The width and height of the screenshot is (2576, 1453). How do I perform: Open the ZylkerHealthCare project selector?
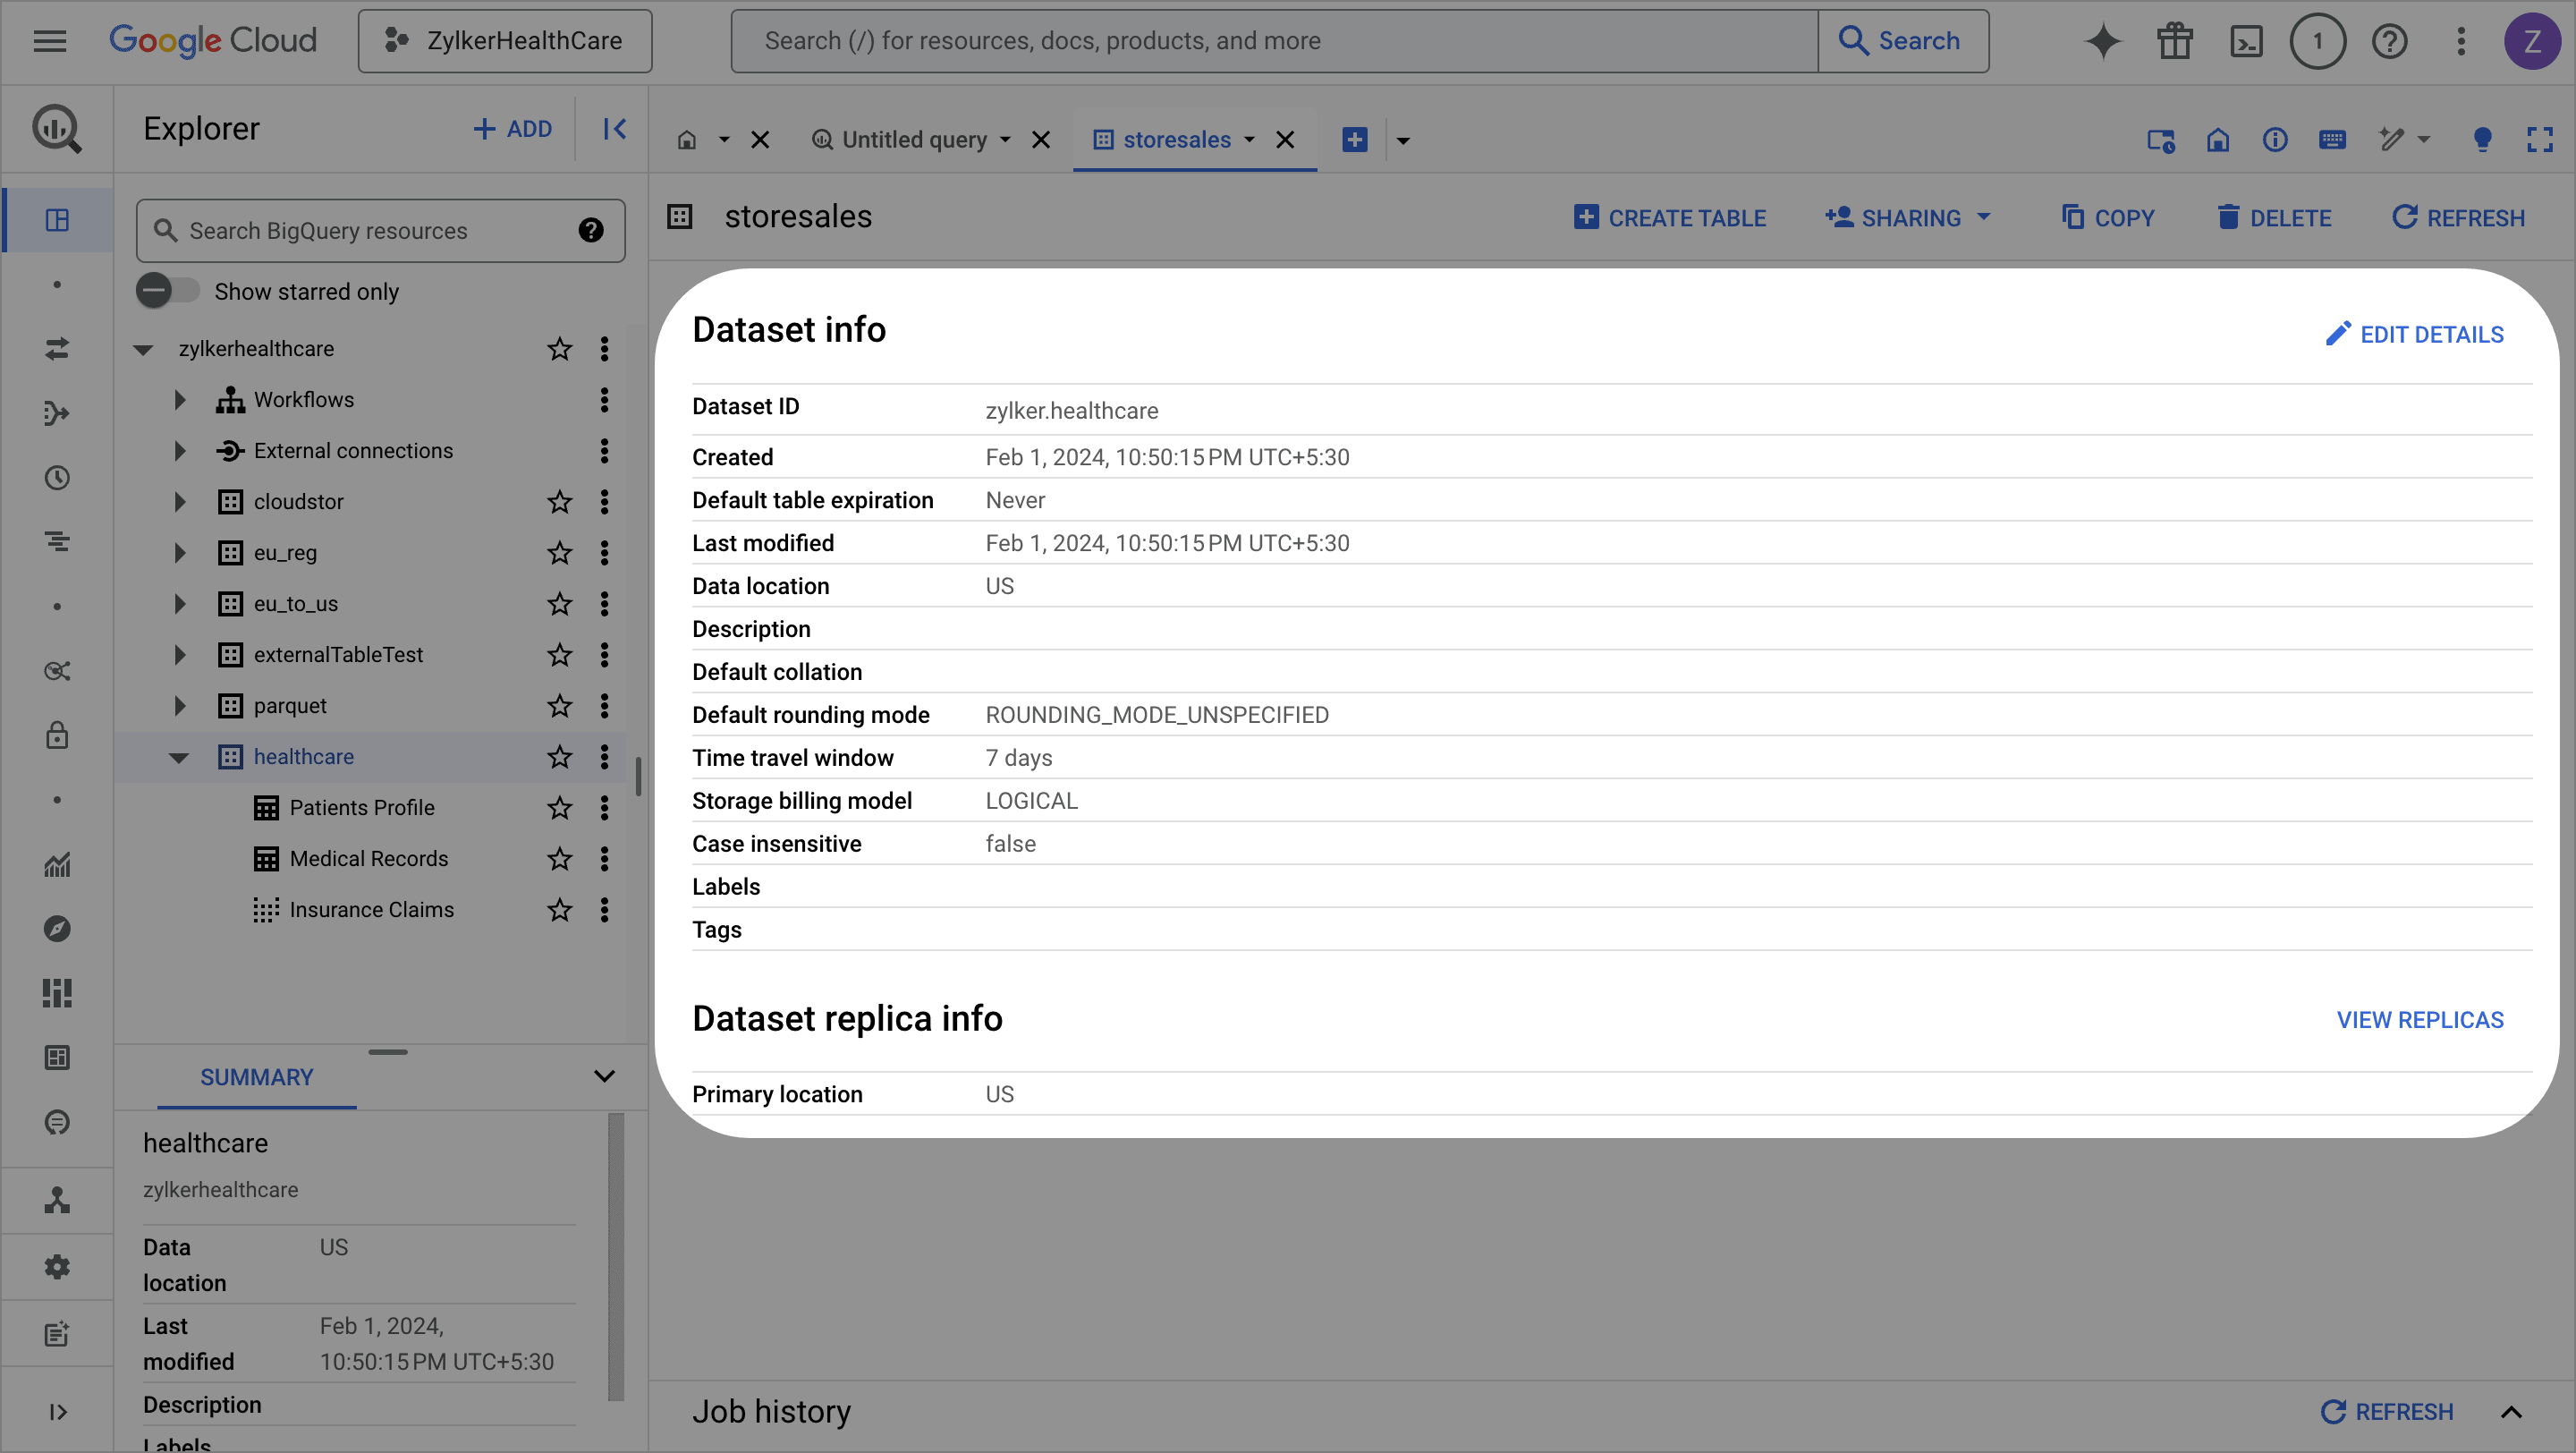[x=505, y=41]
